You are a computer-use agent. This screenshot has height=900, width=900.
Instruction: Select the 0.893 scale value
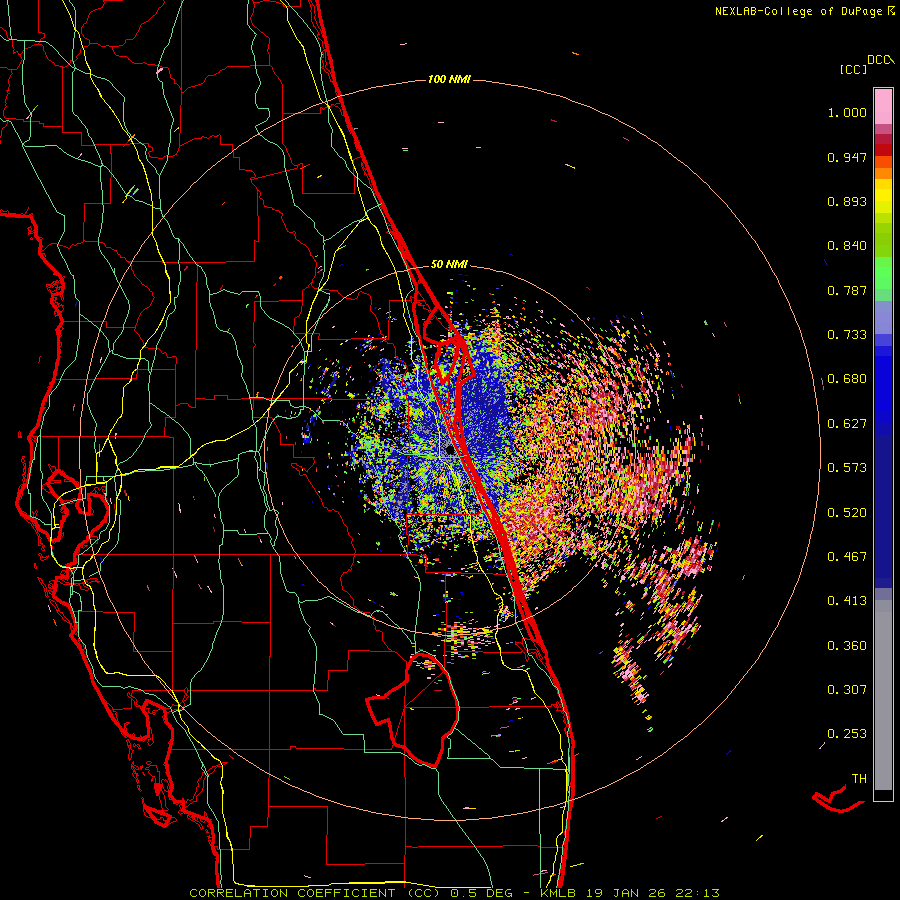pos(847,201)
